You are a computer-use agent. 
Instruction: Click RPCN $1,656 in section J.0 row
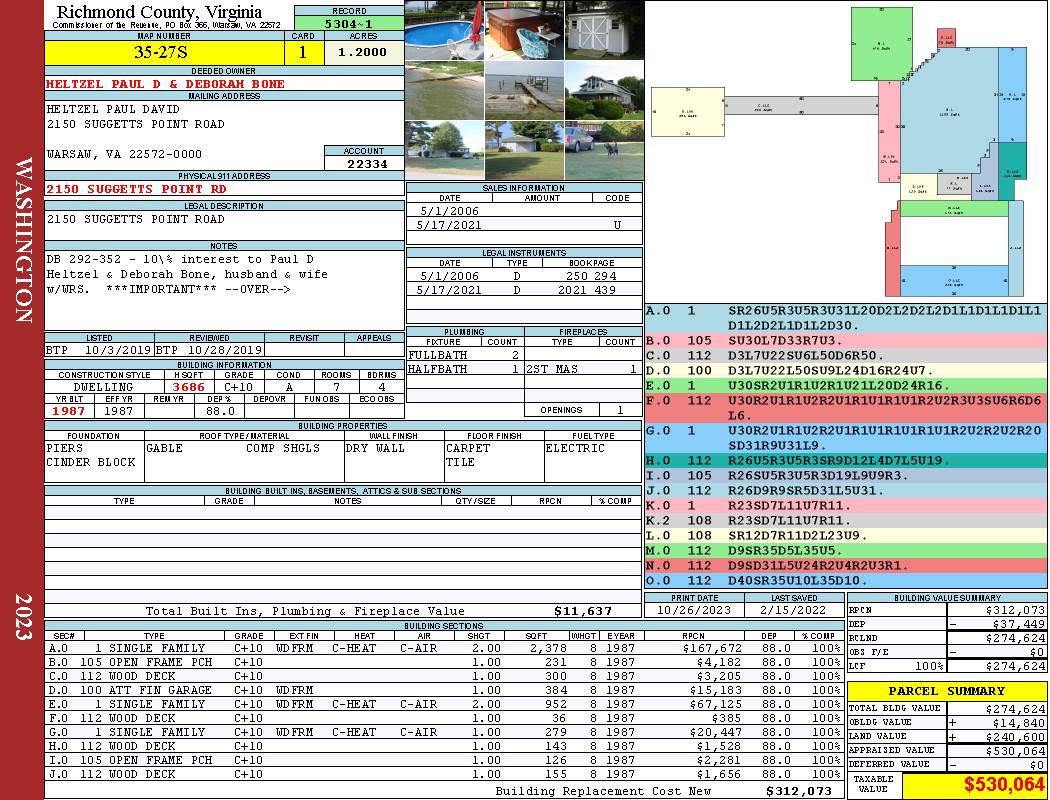719,774
